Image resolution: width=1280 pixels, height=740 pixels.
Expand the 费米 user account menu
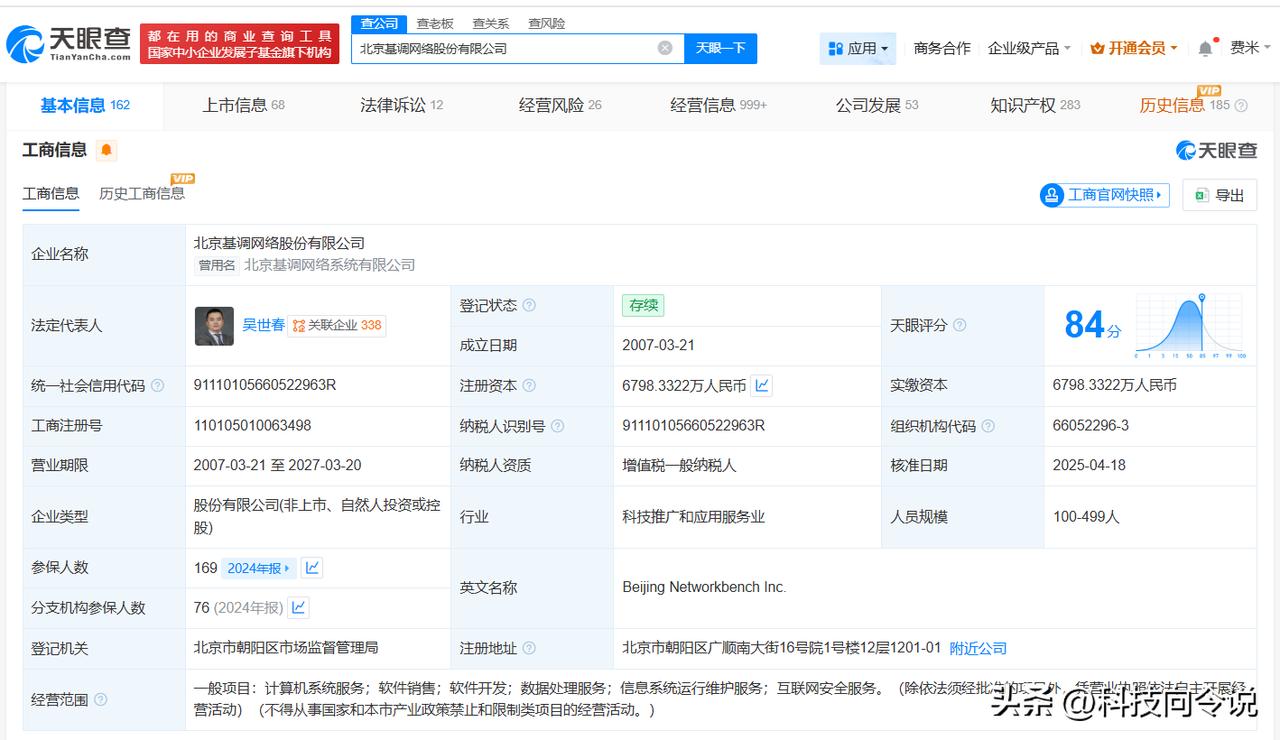[x=1250, y=48]
